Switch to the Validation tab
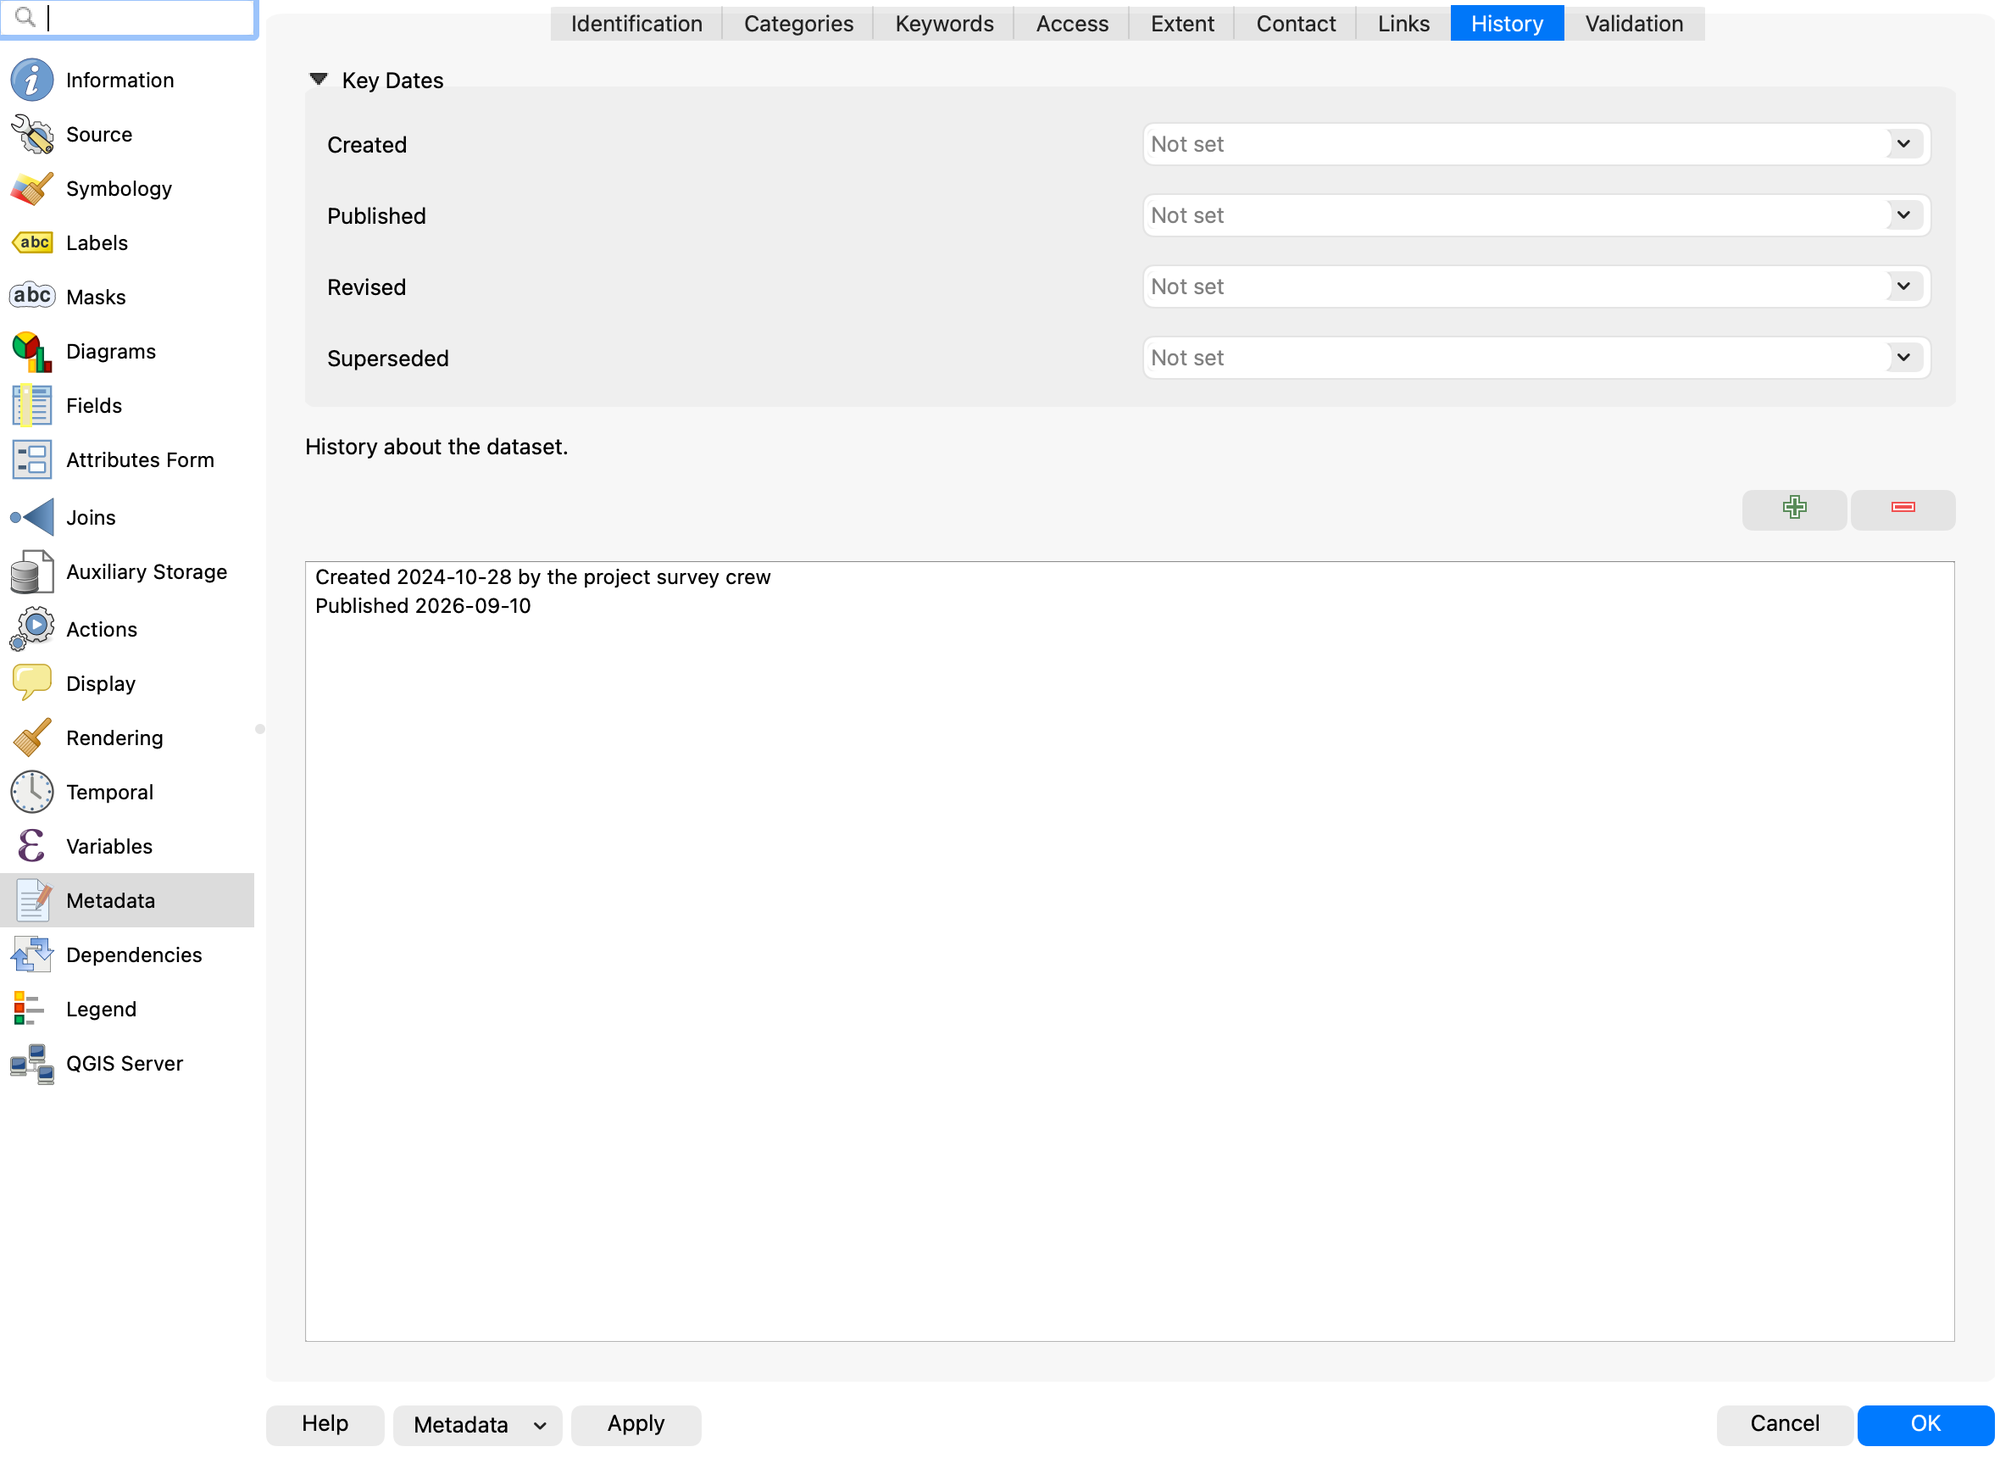Image resolution: width=2000 pixels, height=1458 pixels. pyautogui.click(x=1634, y=24)
